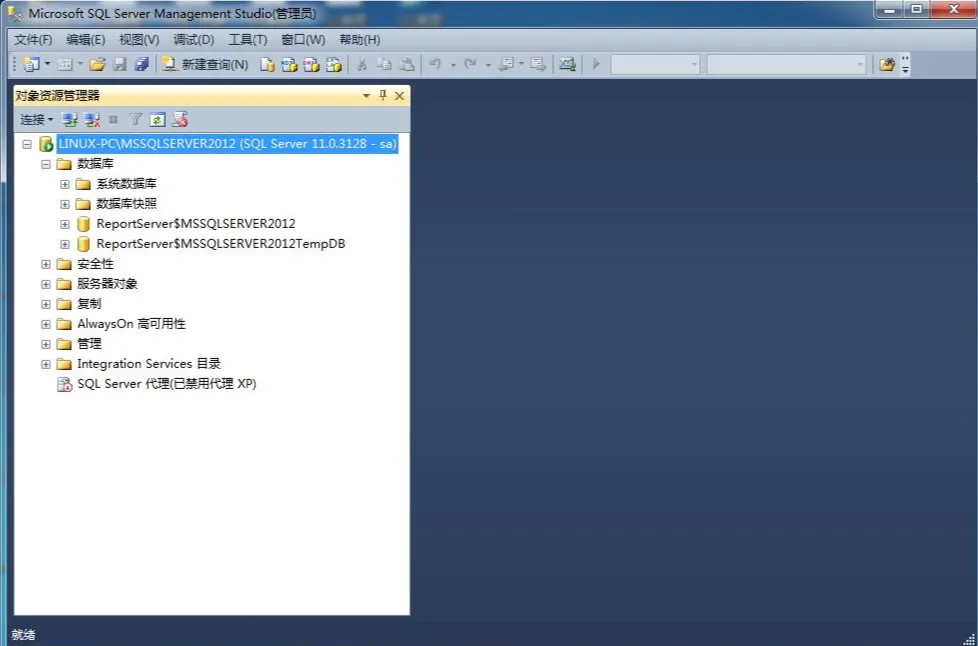
Task: Click the Redo arrow icon
Action: (x=470, y=64)
